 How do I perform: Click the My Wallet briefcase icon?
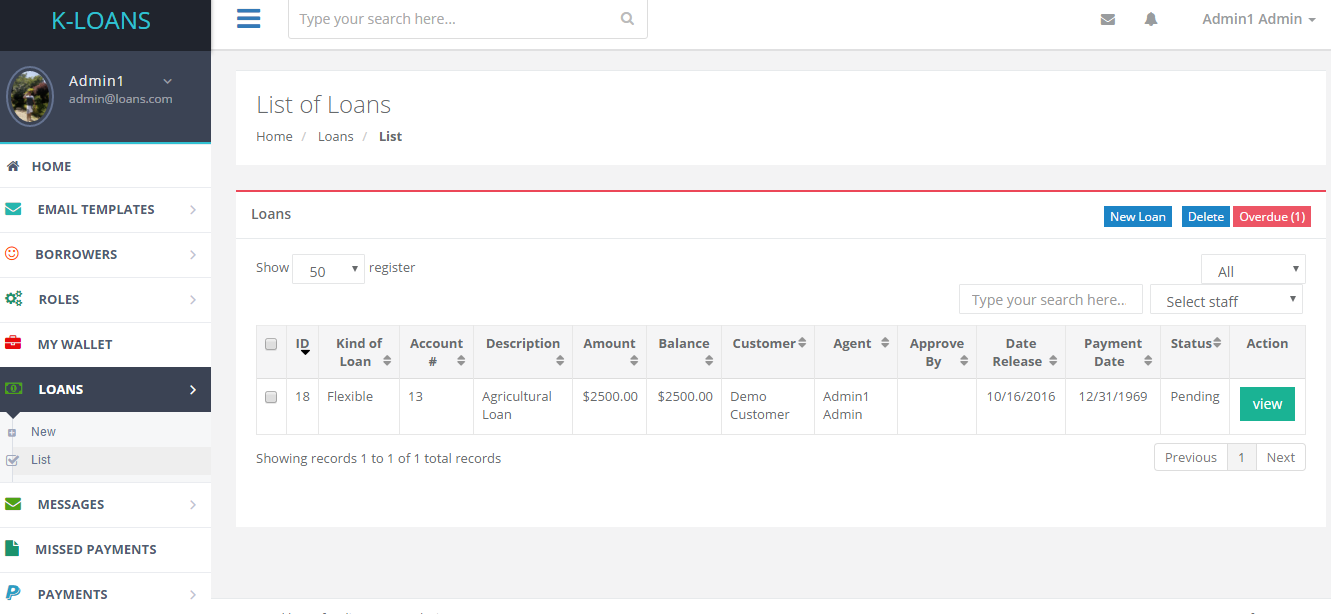tap(13, 344)
